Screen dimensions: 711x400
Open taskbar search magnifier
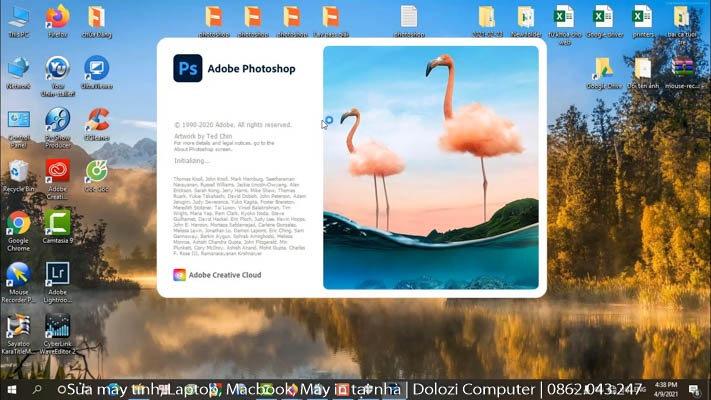pos(37,389)
